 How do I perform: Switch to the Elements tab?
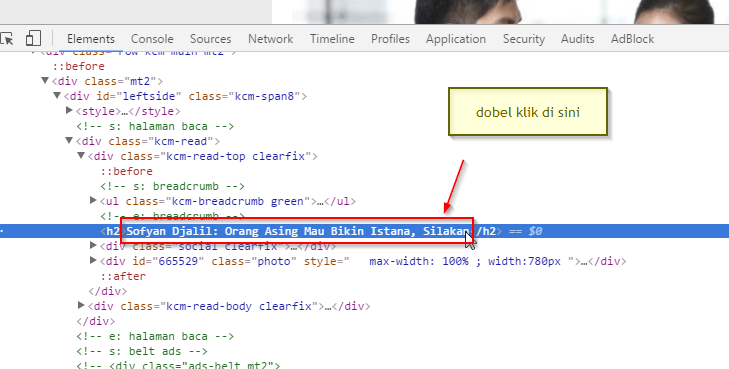click(x=91, y=39)
